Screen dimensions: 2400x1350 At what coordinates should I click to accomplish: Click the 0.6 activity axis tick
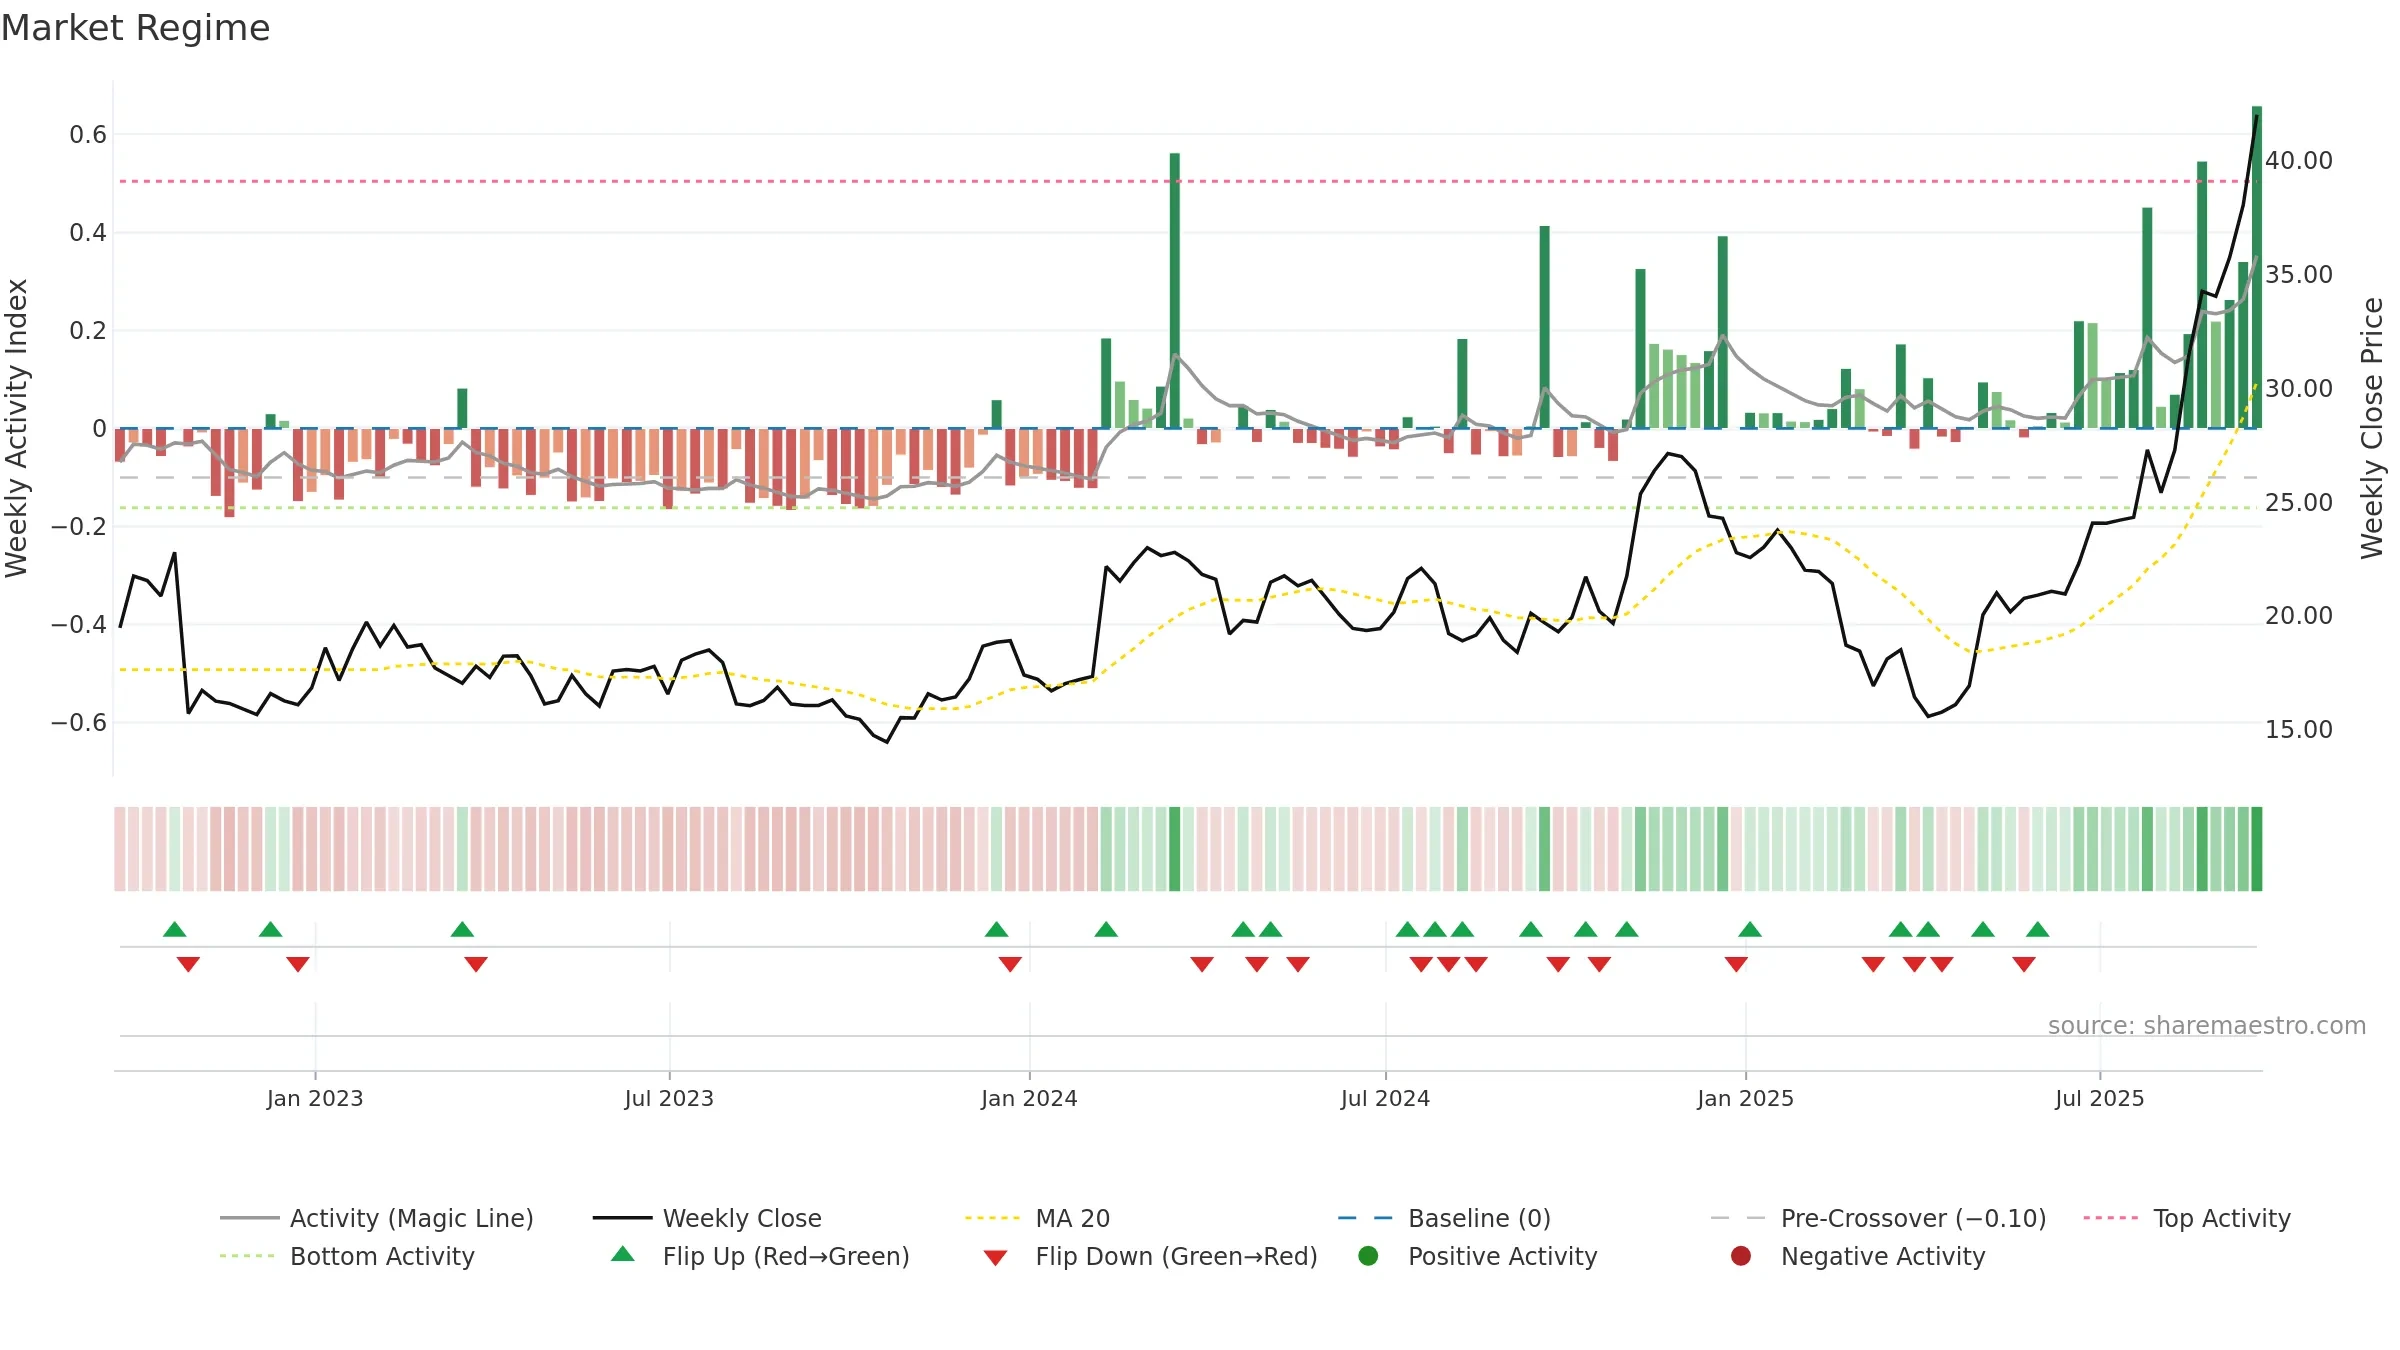point(88,134)
